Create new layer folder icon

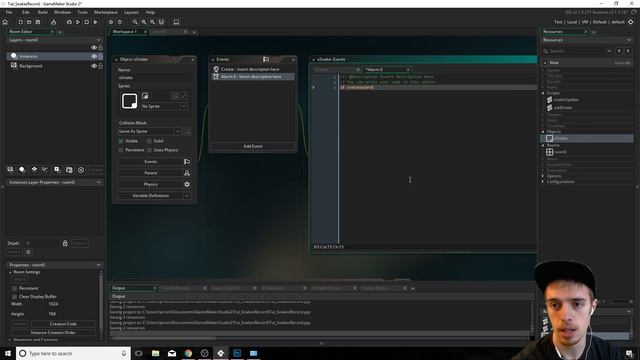pos(69,169)
